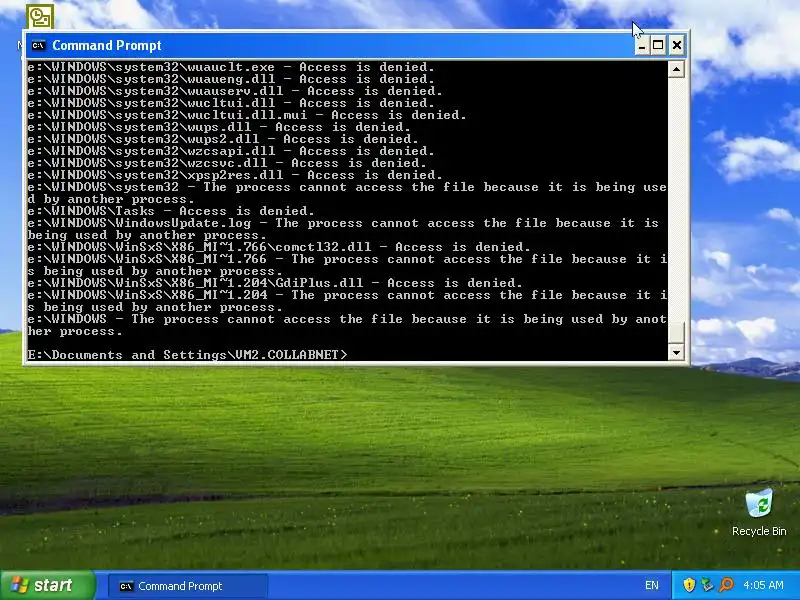The height and width of the screenshot is (600, 800).
Task: Select Command Prompt taskbar button
Action: pyautogui.click(x=188, y=586)
